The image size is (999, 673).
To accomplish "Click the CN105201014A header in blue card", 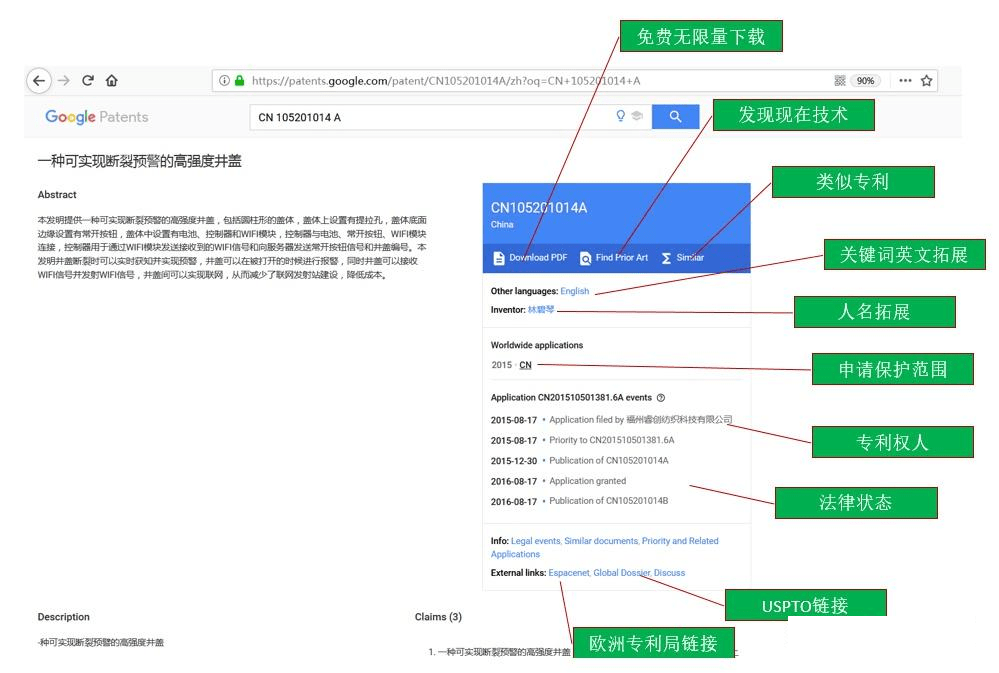I will (x=539, y=208).
